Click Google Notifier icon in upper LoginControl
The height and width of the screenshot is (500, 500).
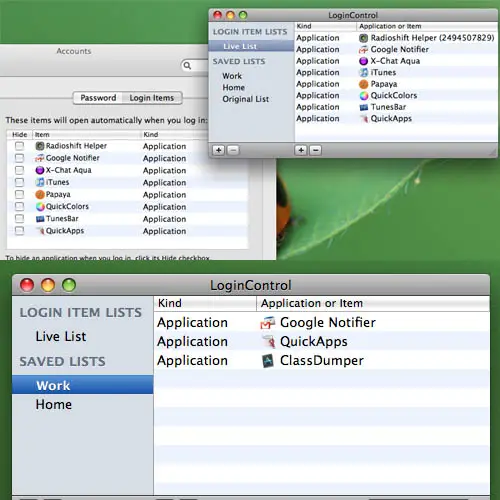tap(363, 50)
